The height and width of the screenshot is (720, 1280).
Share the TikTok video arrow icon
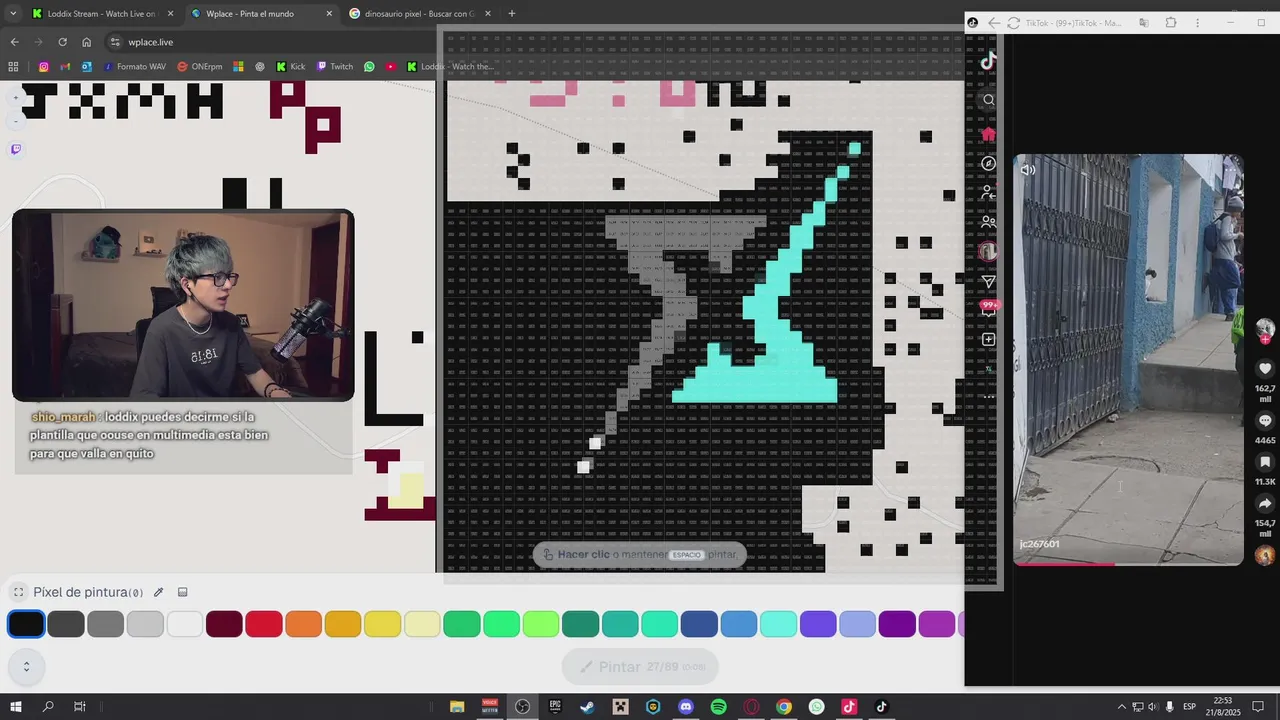[x=1265, y=504]
